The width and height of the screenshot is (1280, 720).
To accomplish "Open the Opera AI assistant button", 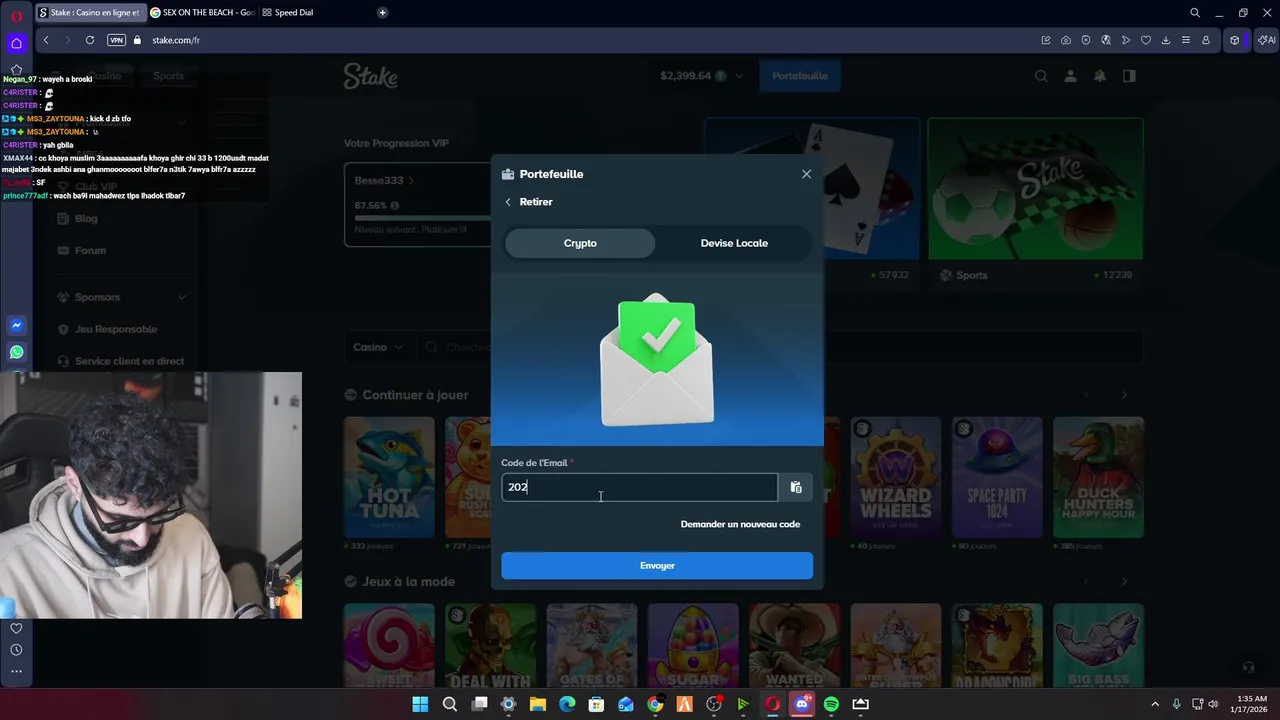I will pyautogui.click(x=1267, y=40).
